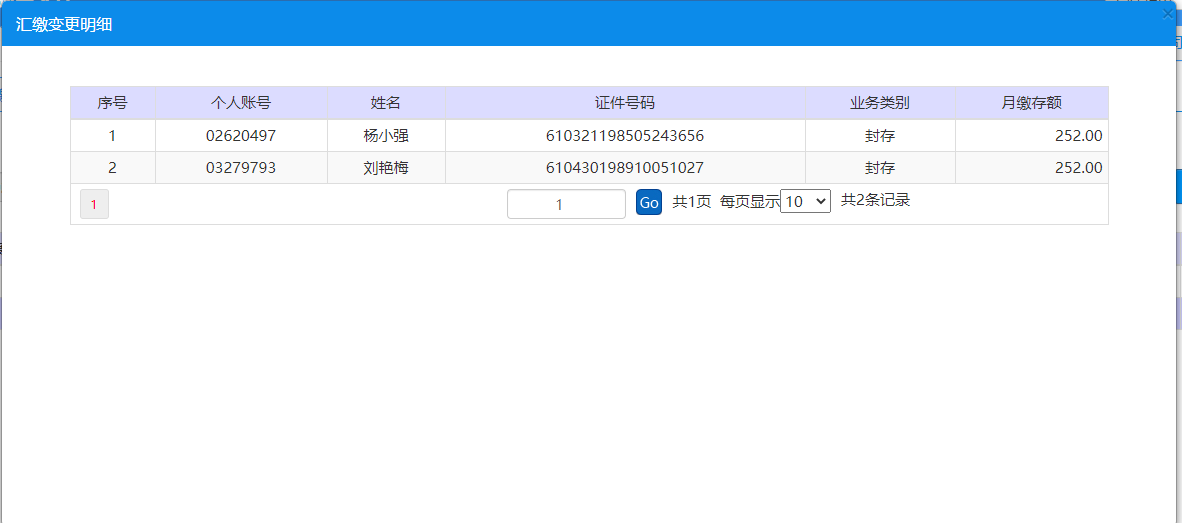Click the 姓名 column header
This screenshot has height=523, width=1182.
point(386,103)
